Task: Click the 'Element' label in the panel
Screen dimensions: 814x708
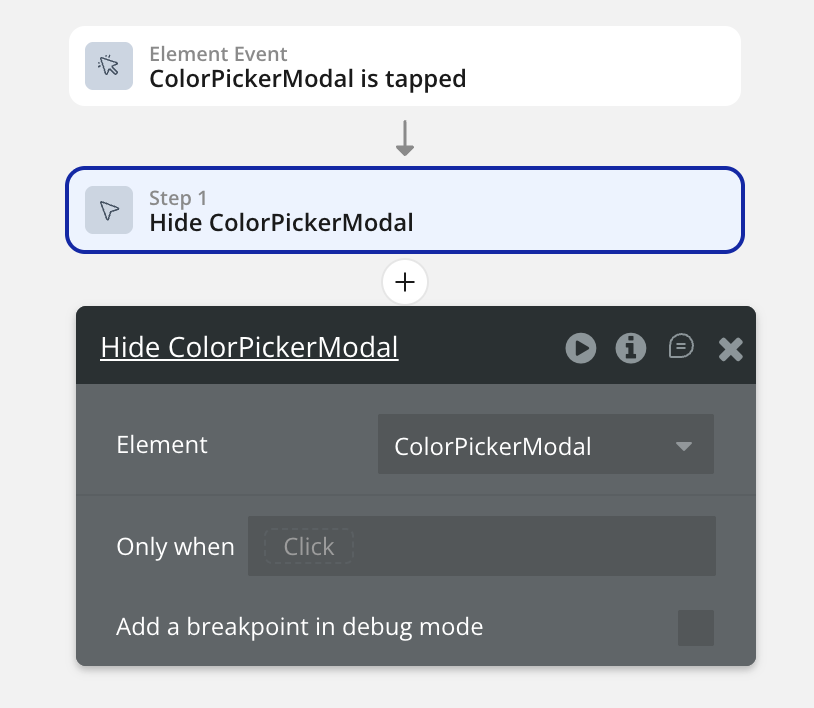Action: click(162, 444)
